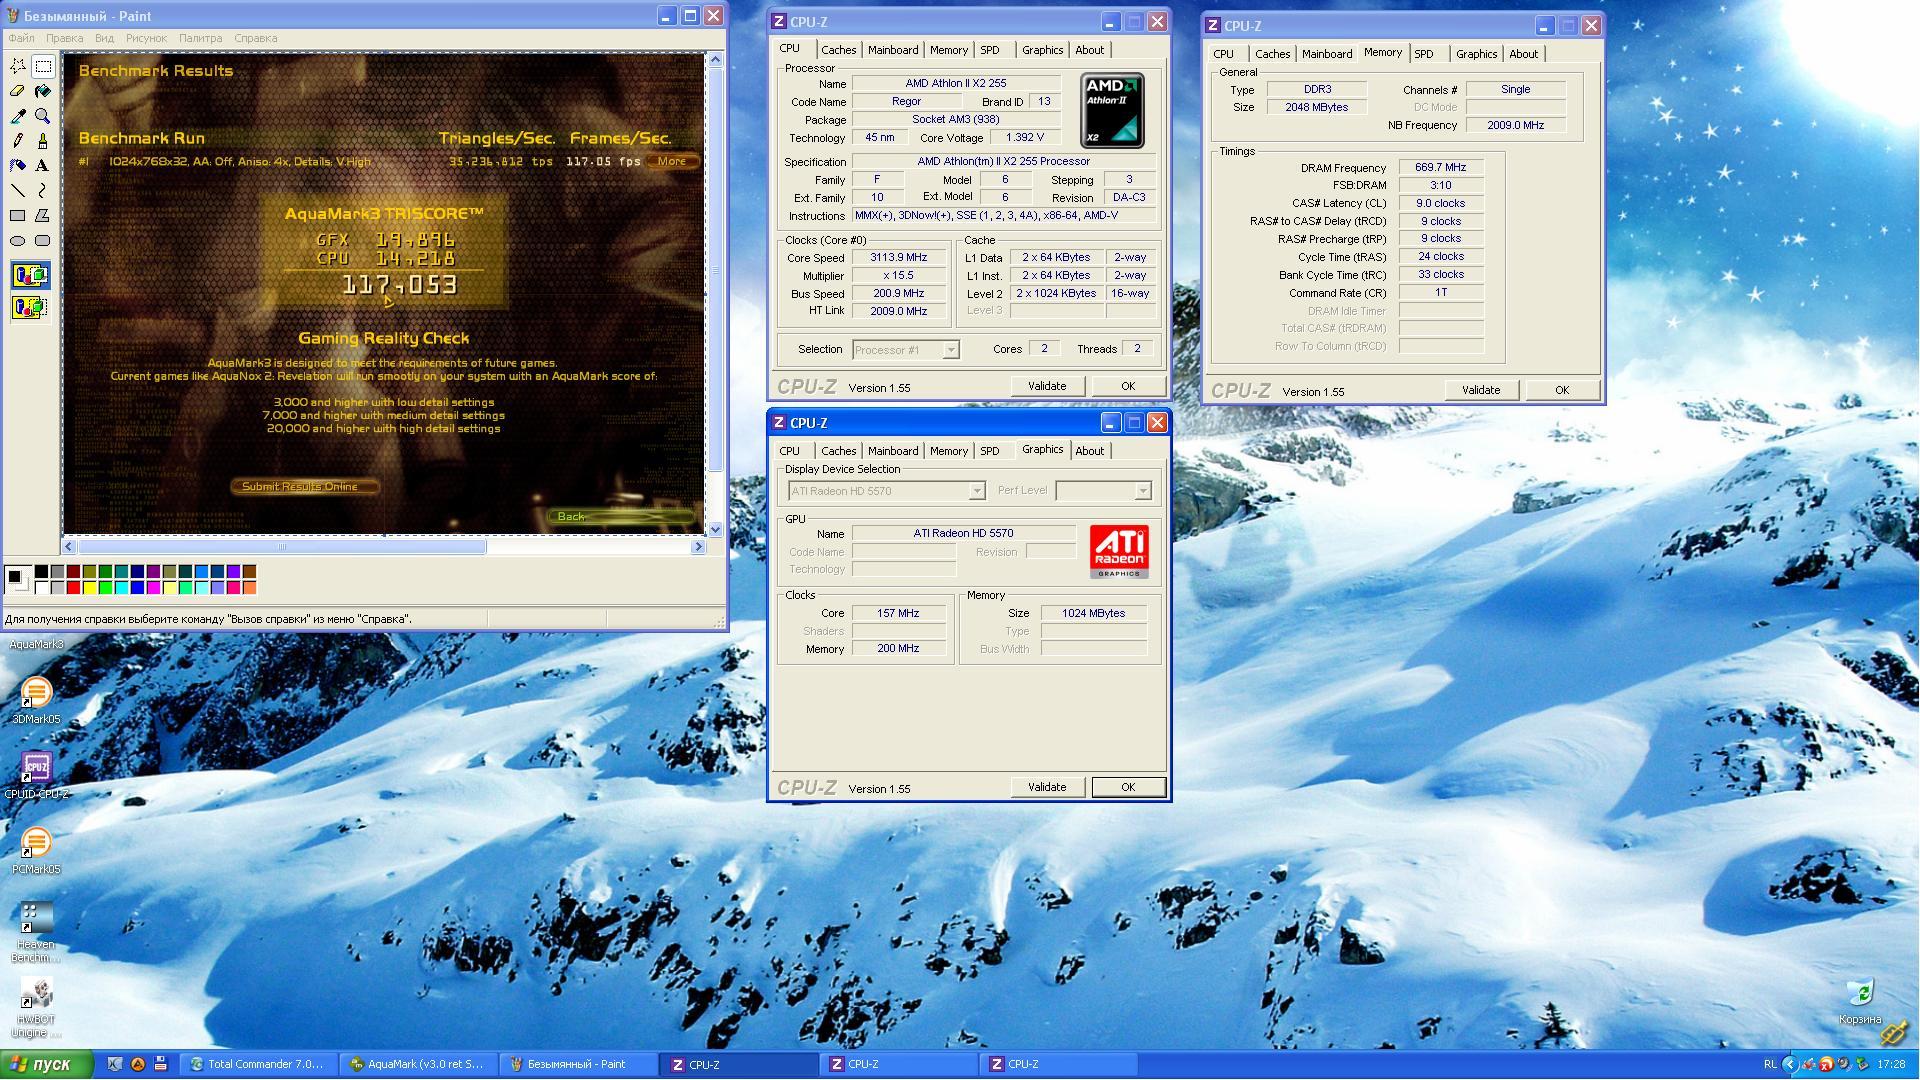Screen dimensions: 1920x1080
Task: Click the tray chevron to show hidden icons
Action: 1790,1064
